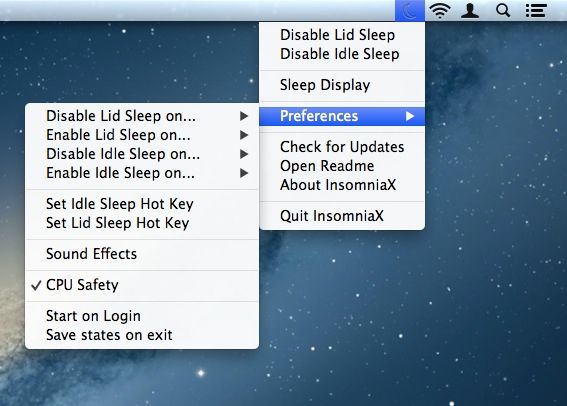Open Notification Center list icon
The image size is (567, 406).
click(x=536, y=10)
